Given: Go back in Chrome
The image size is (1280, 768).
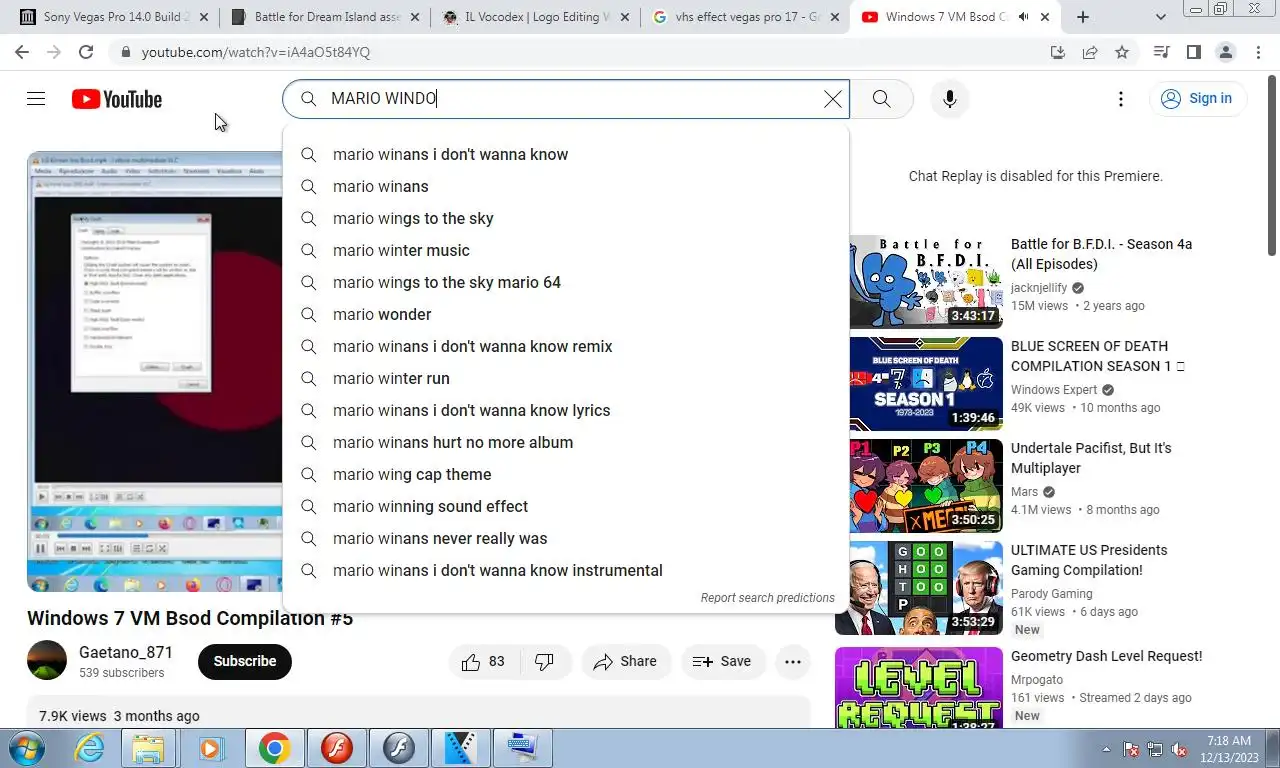Looking at the screenshot, I should click(22, 52).
